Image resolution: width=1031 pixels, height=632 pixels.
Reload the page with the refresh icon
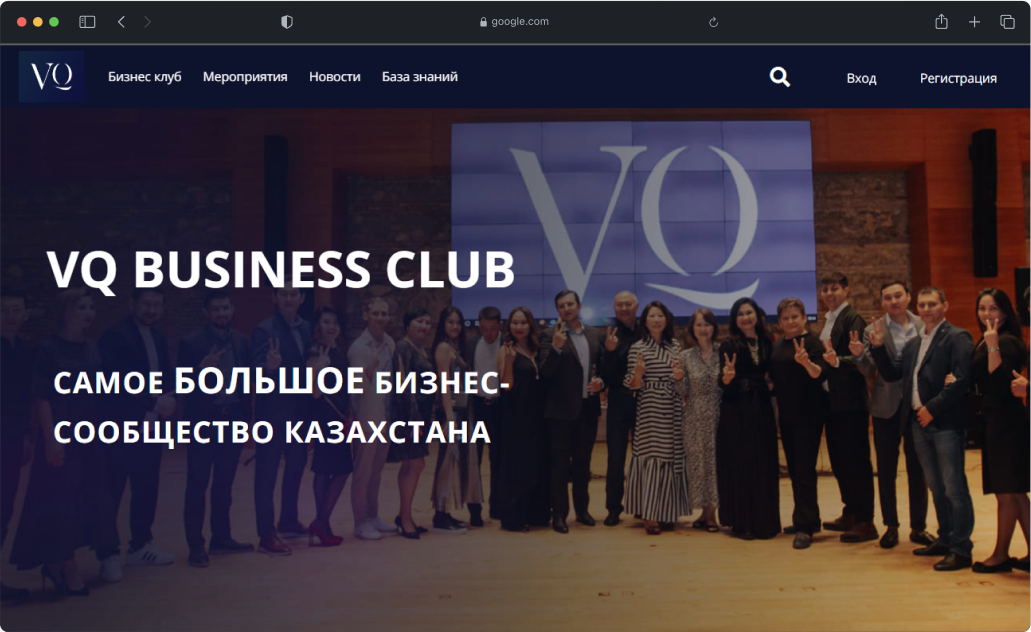[x=713, y=22]
